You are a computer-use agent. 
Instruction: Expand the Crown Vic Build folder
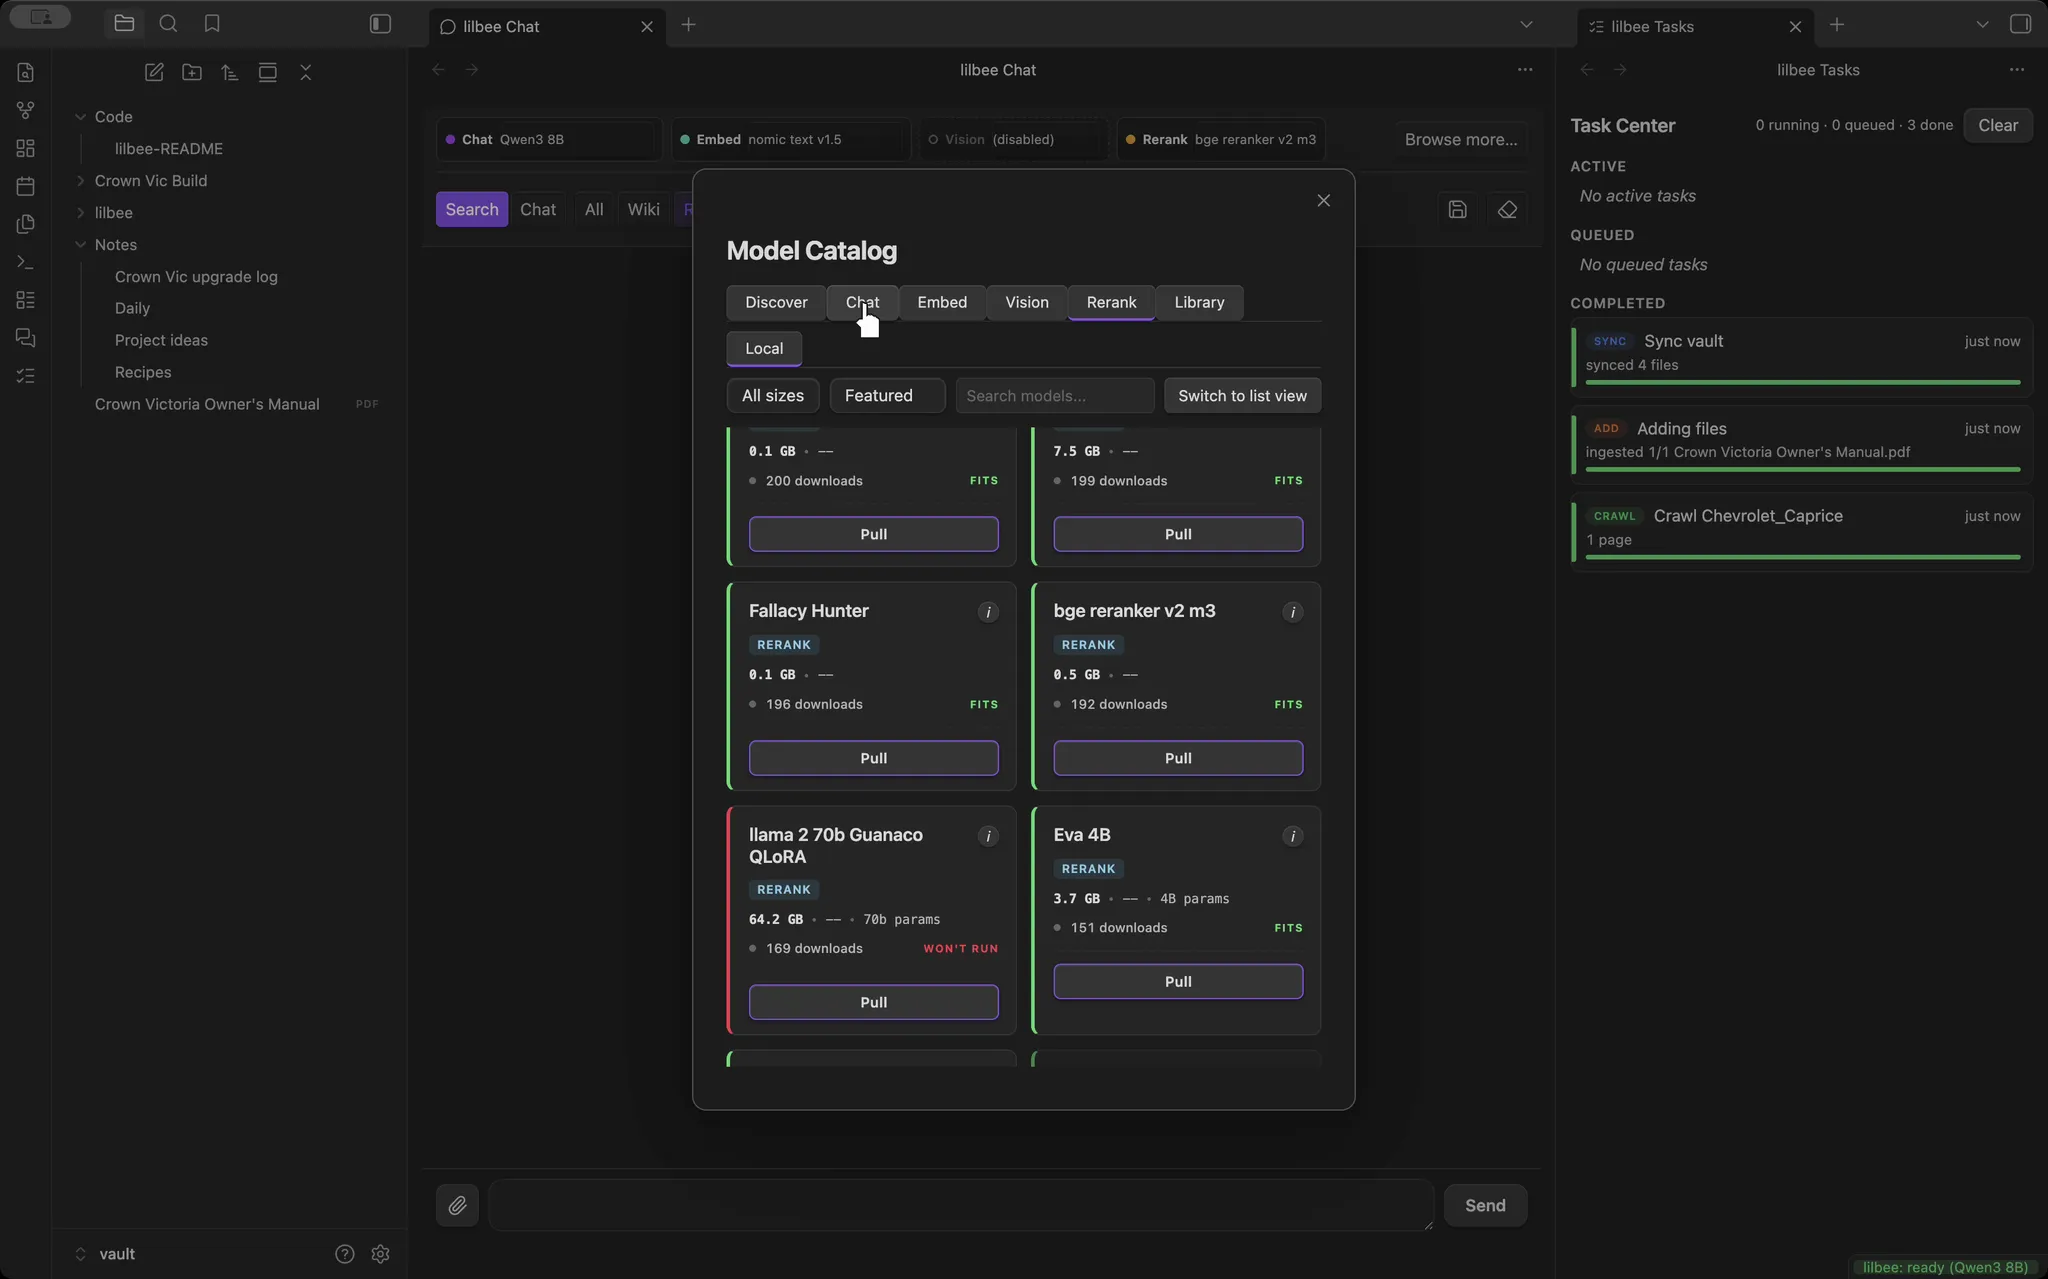80,180
